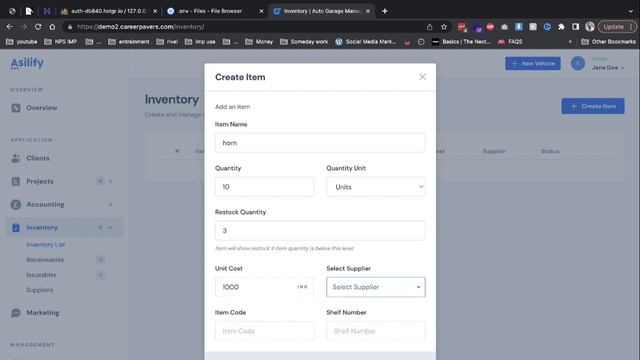640x360 pixels.
Task: Open Basics | The Next... bookmark
Action: [x=461, y=42]
